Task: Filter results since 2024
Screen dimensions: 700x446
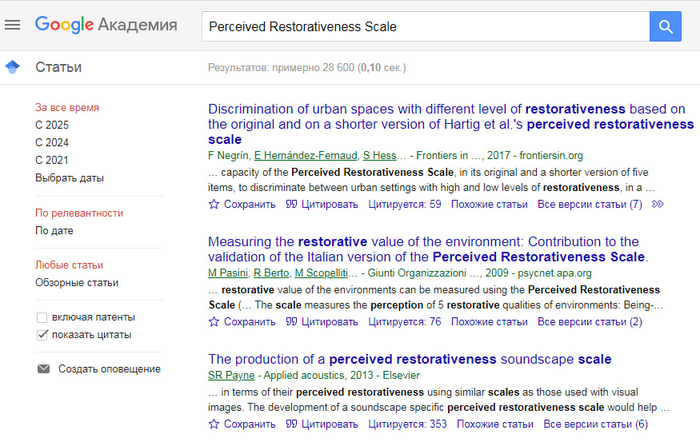Action: tap(52, 143)
